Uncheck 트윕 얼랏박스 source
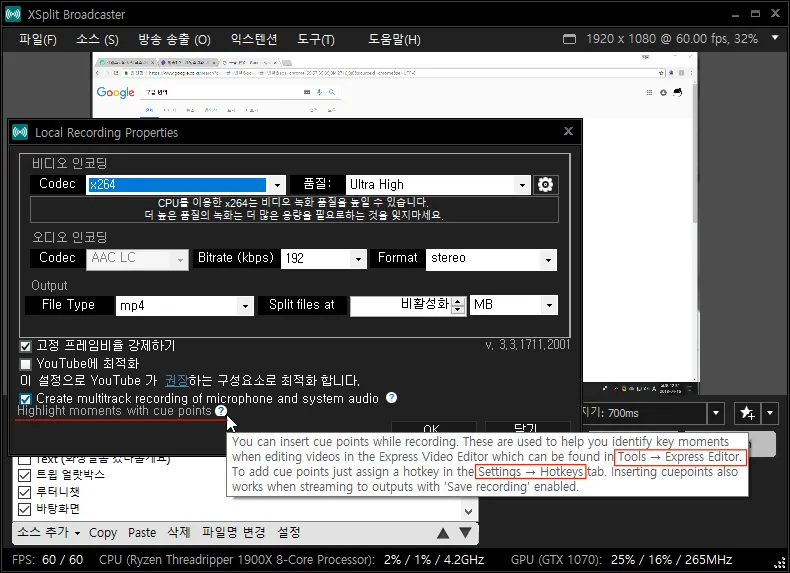The image size is (790, 573). (24, 475)
